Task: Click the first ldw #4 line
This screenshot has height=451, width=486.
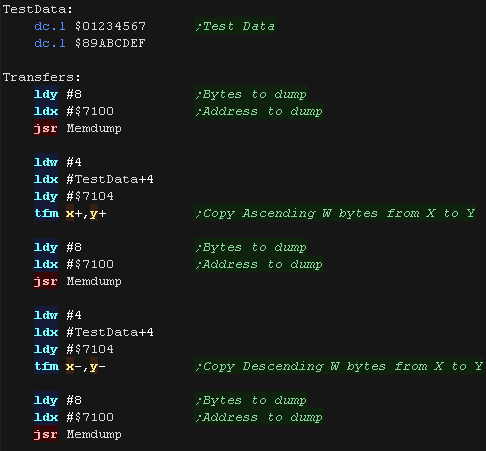Action: pyautogui.click(x=58, y=162)
